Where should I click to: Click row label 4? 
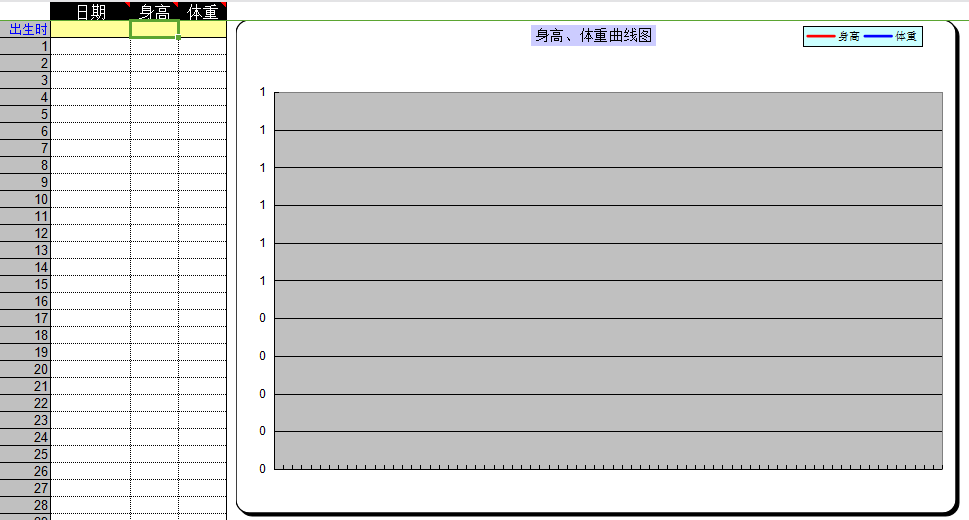[25, 97]
